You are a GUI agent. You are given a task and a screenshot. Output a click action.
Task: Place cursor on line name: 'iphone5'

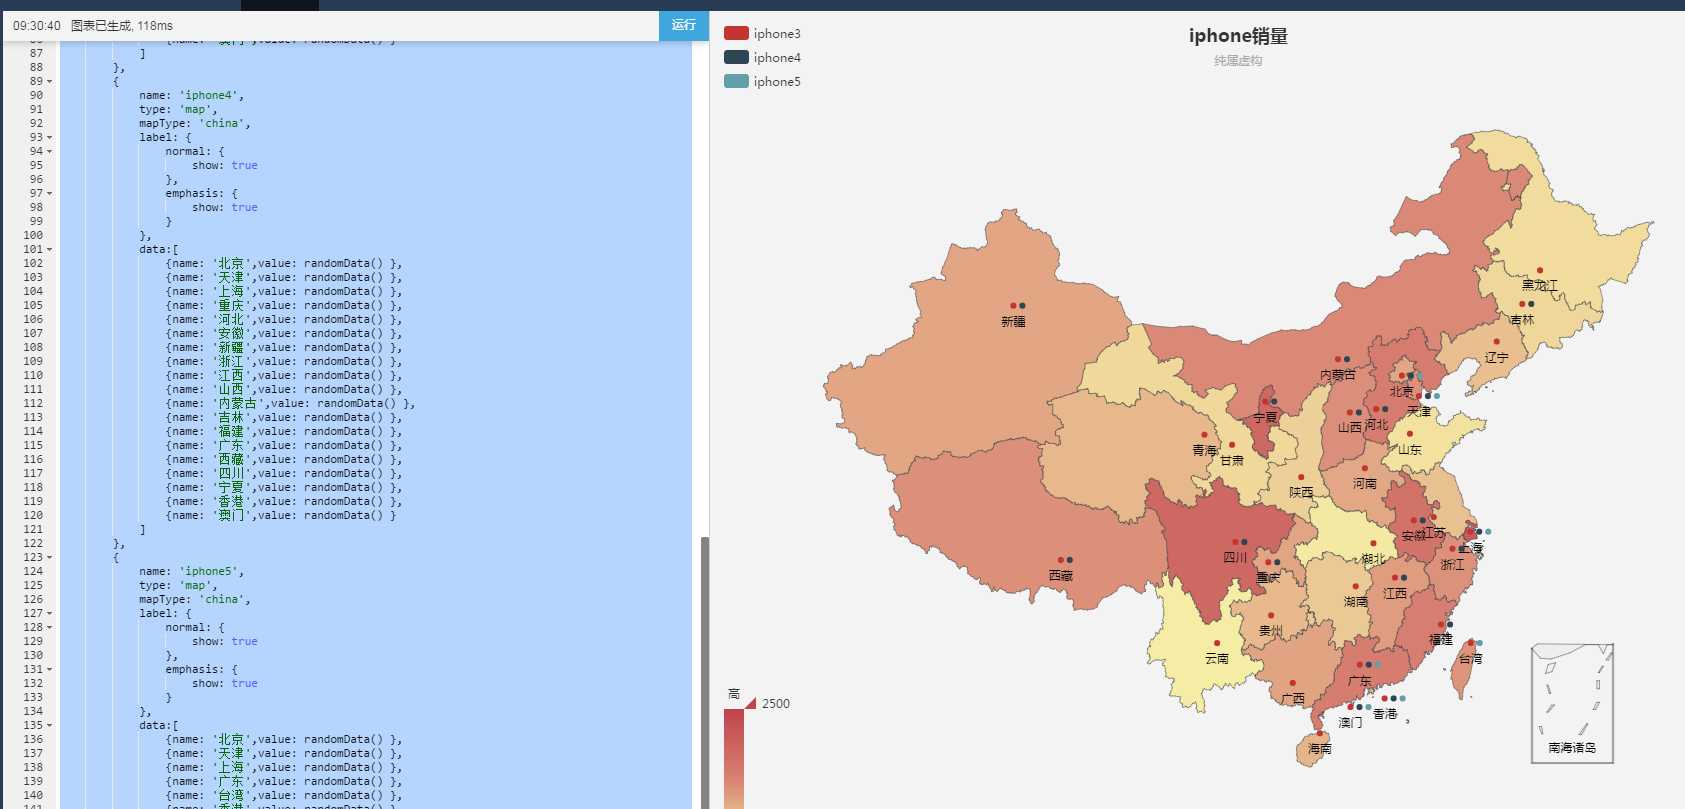pos(191,571)
